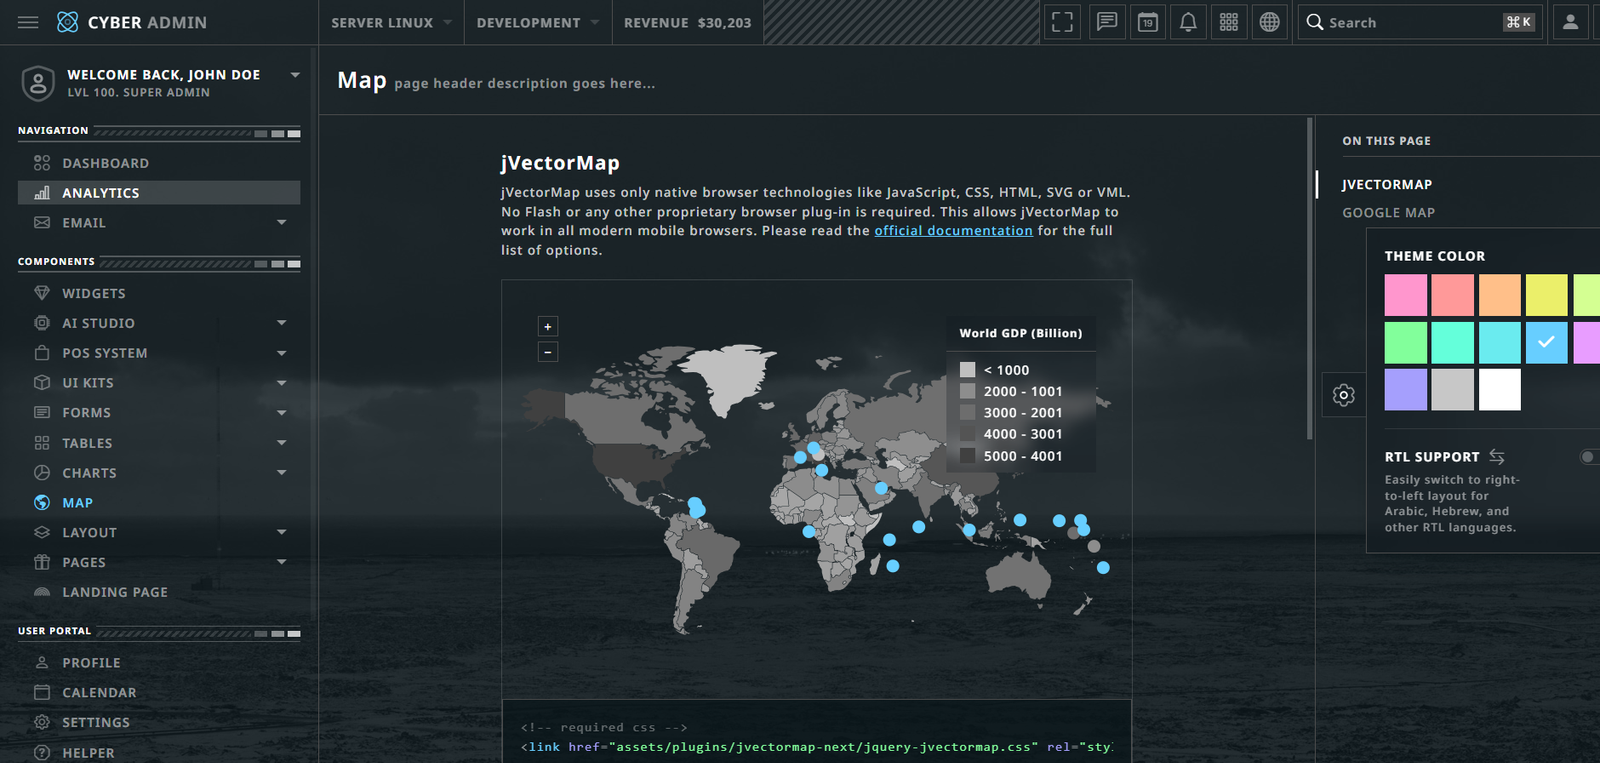Zoom in on the map with plus
The image size is (1600, 763).
pyautogui.click(x=548, y=327)
